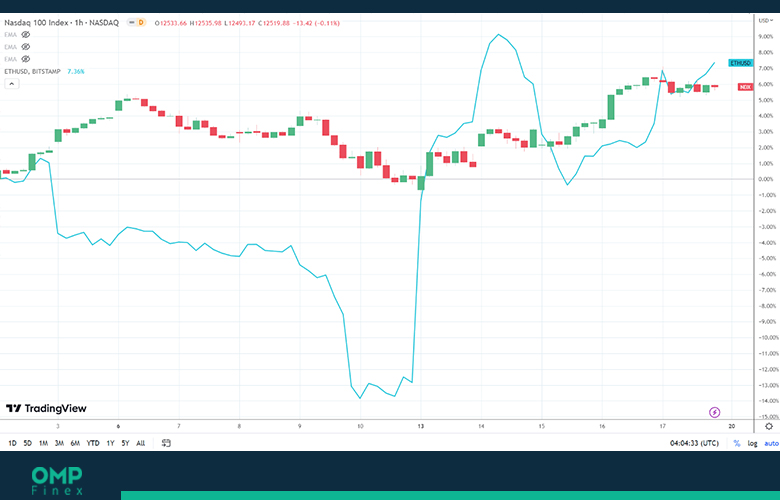Set time range to 6M
This screenshot has width=780, height=500.
point(75,443)
